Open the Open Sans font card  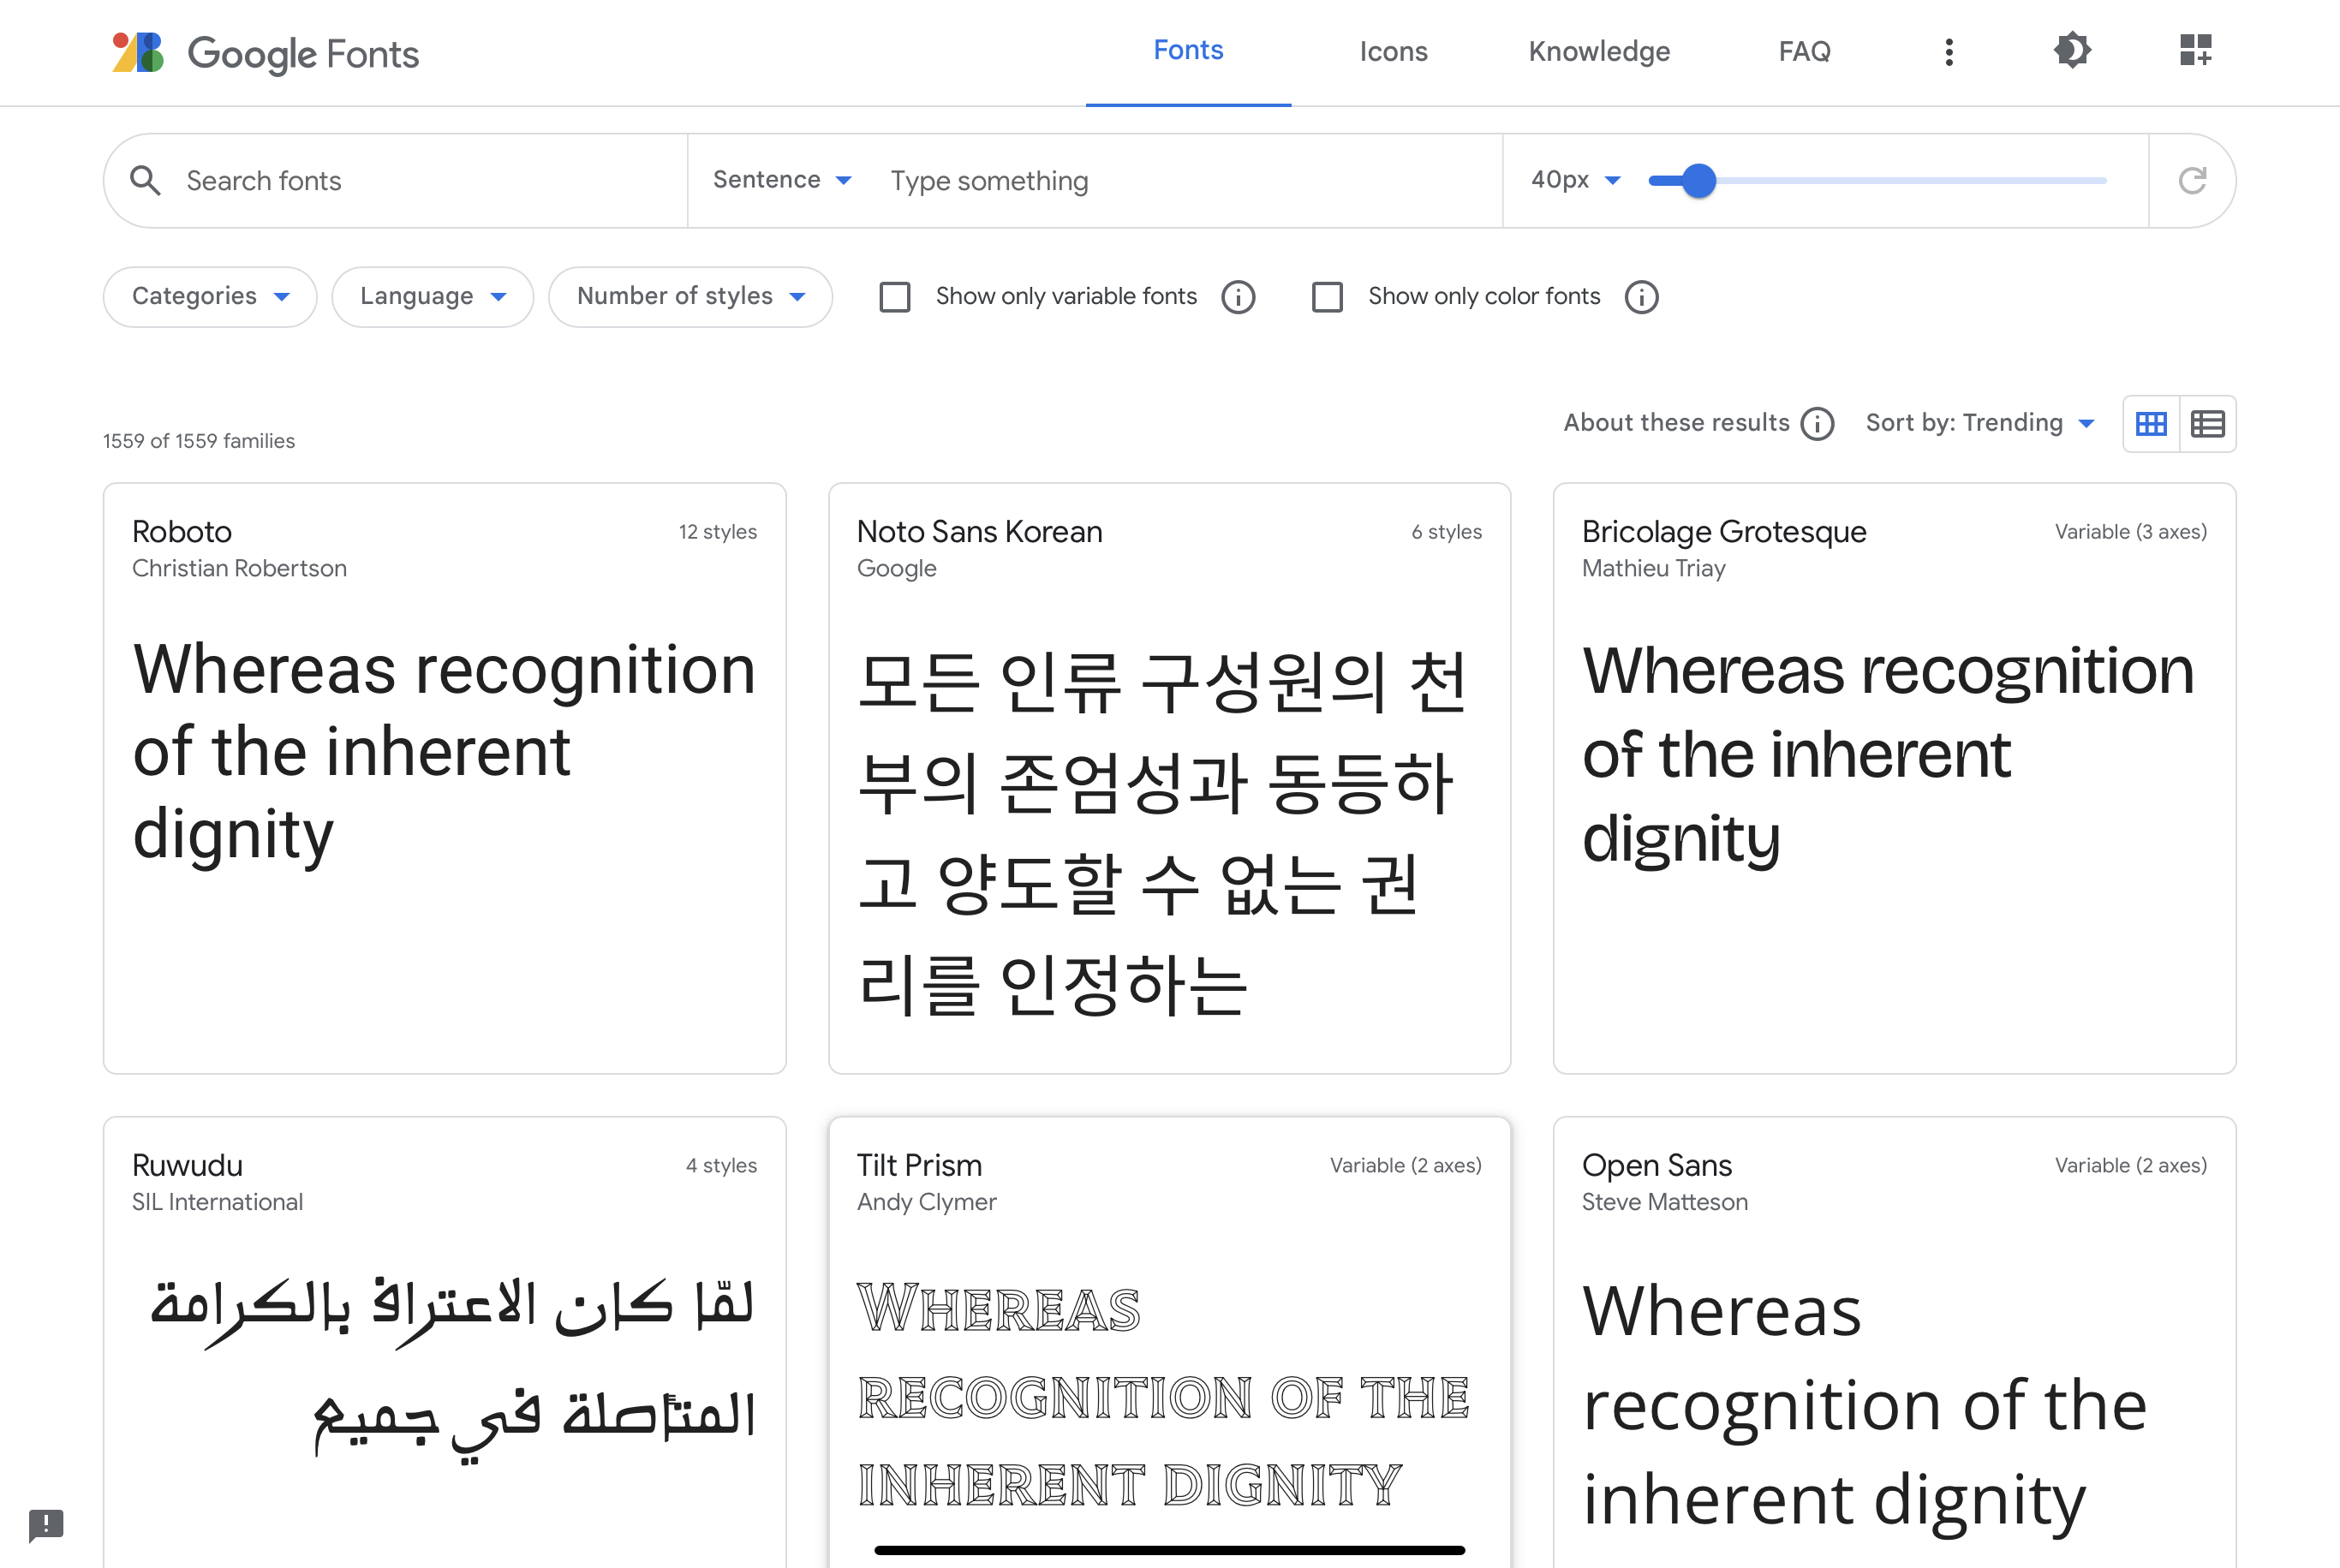(x=1894, y=1342)
